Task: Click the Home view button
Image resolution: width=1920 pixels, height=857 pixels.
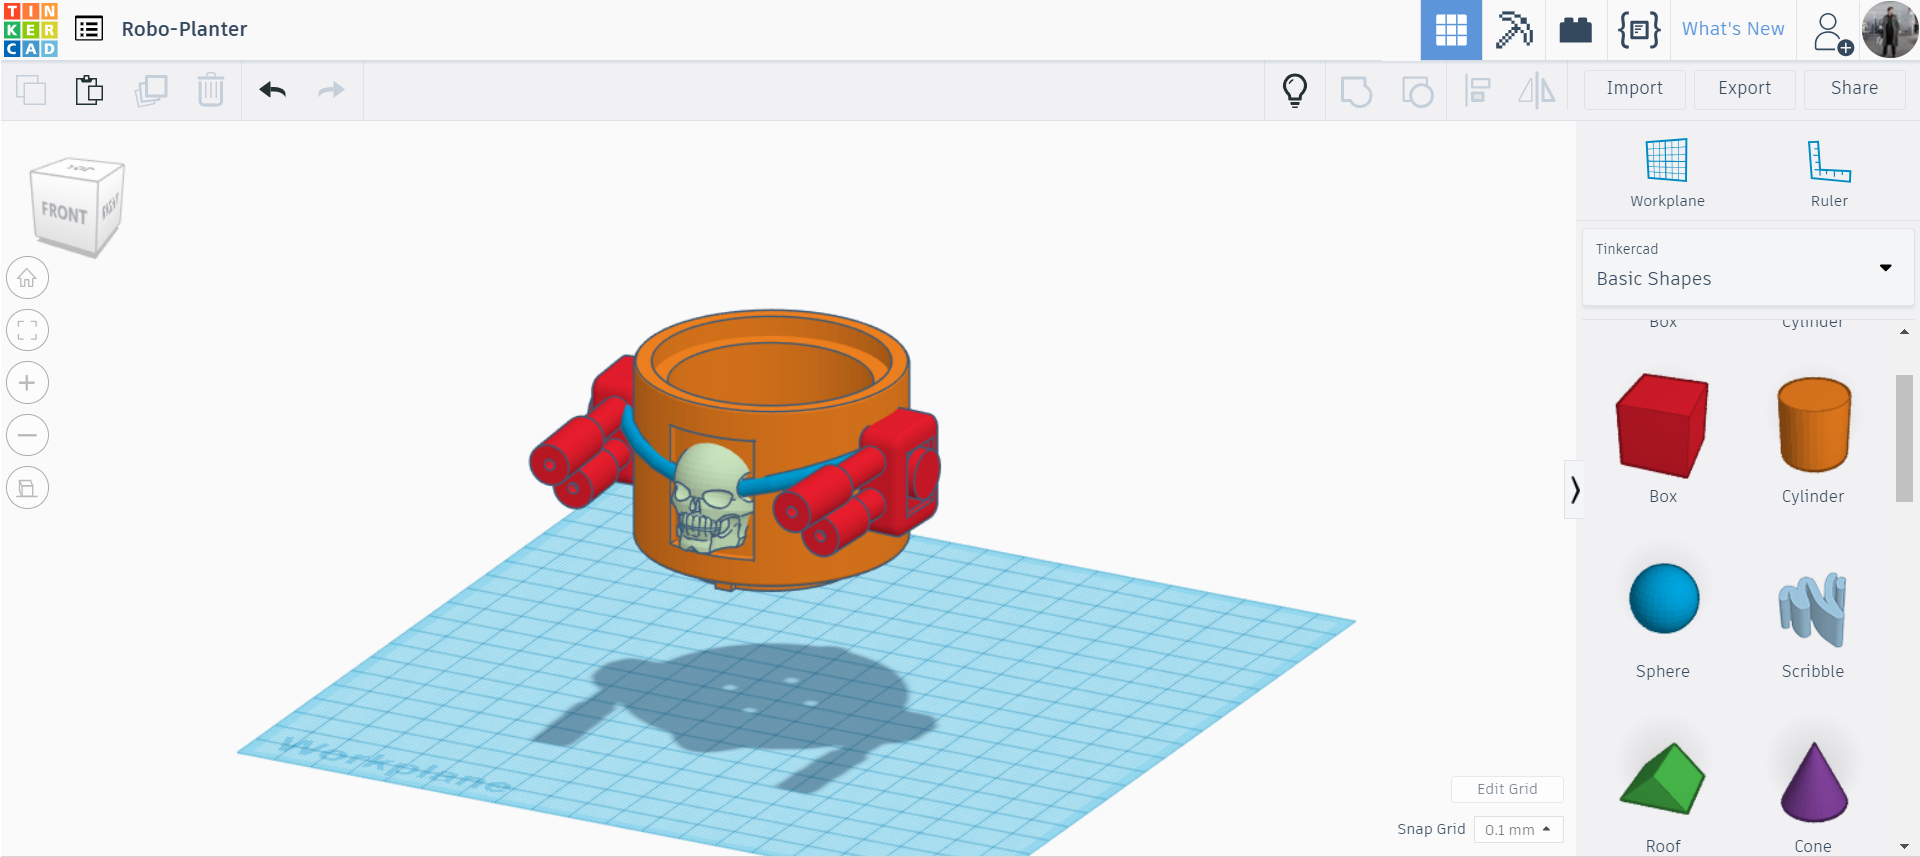Action: [27, 278]
